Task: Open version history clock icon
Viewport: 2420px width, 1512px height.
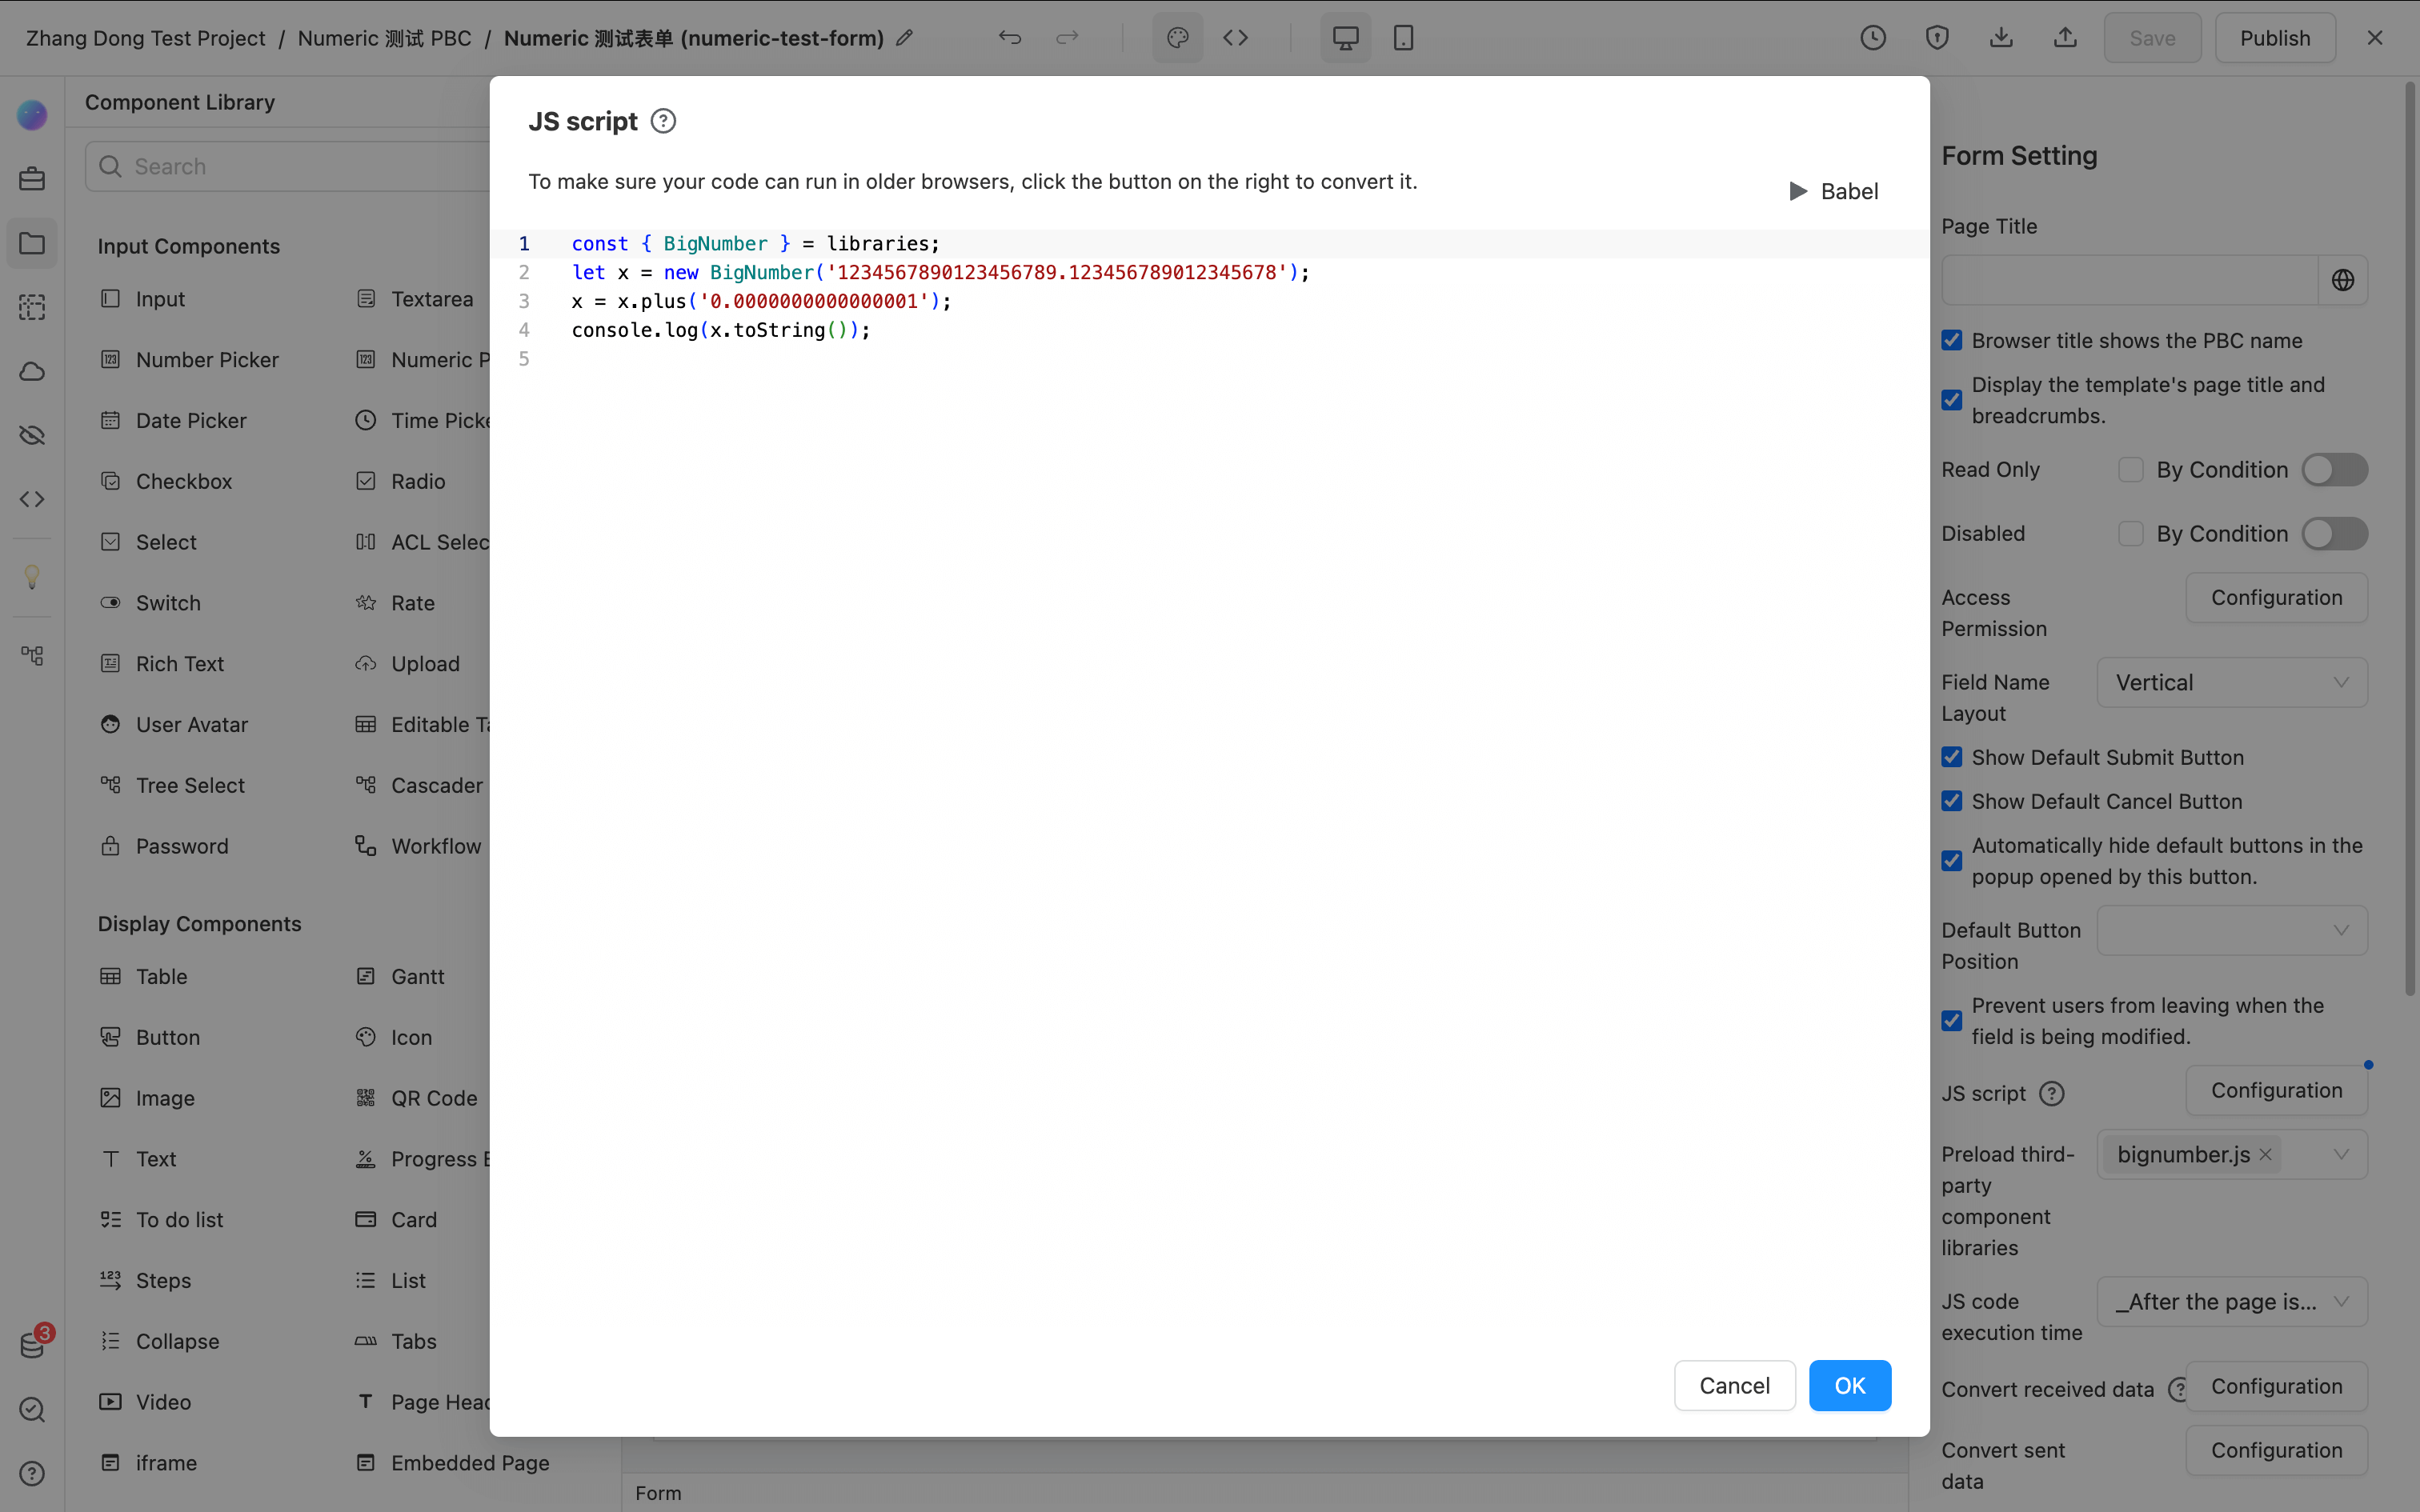Action: (x=1873, y=38)
